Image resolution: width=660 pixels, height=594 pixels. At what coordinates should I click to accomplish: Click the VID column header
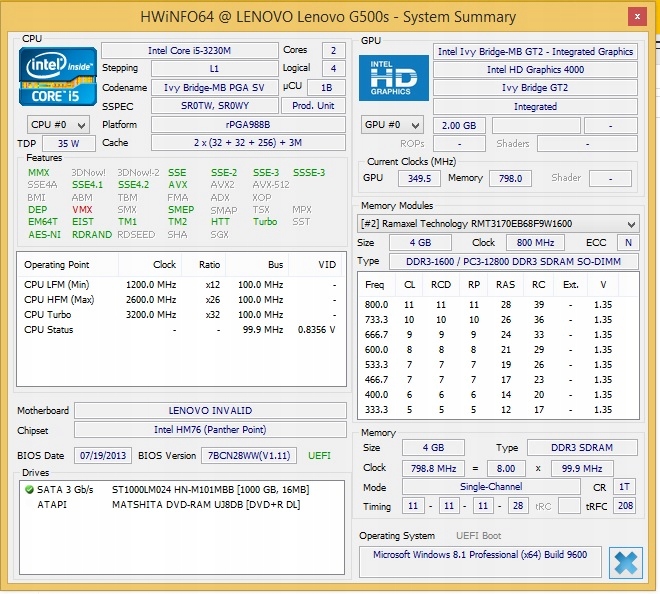tap(317, 265)
